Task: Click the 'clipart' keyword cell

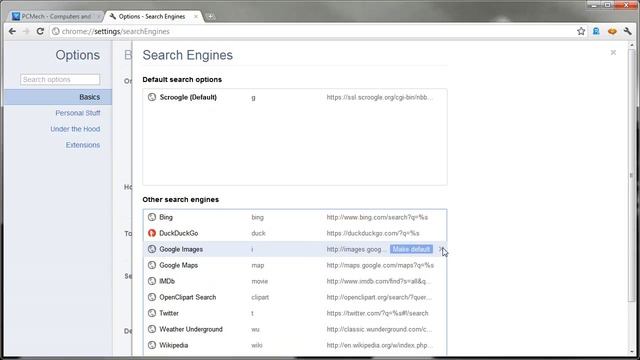Action: pyautogui.click(x=260, y=297)
